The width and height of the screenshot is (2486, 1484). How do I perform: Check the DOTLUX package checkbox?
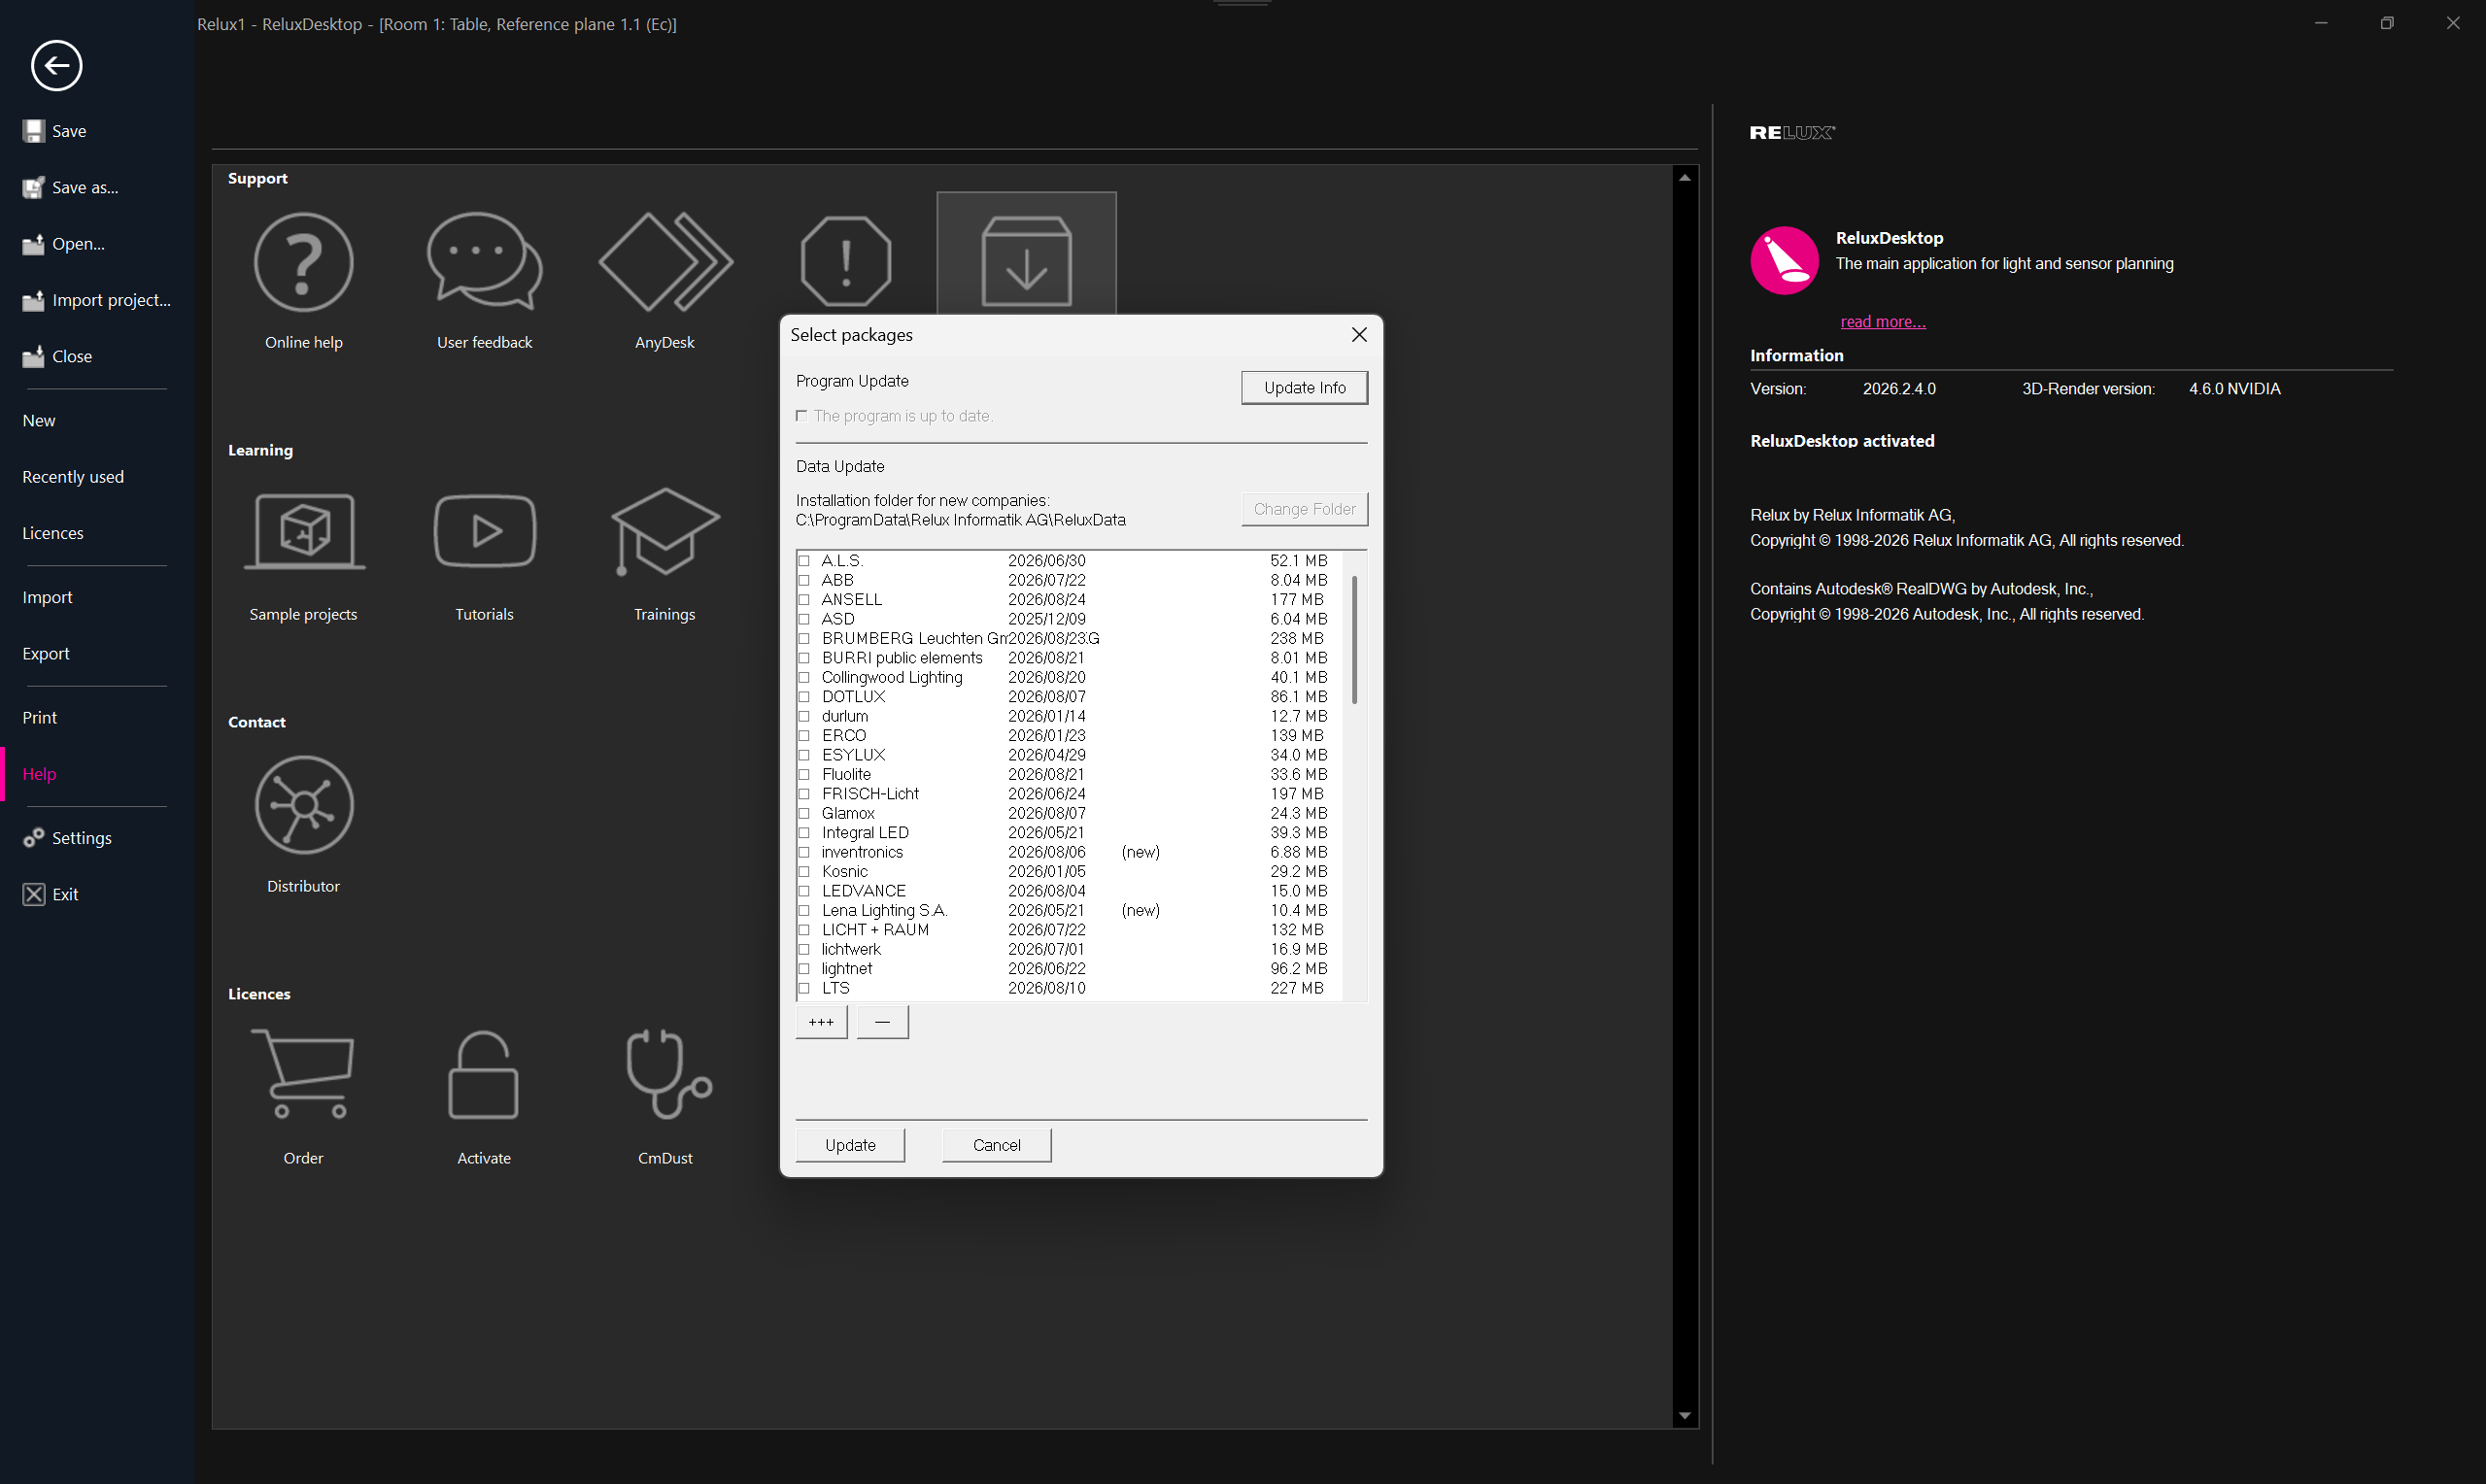[x=804, y=697]
